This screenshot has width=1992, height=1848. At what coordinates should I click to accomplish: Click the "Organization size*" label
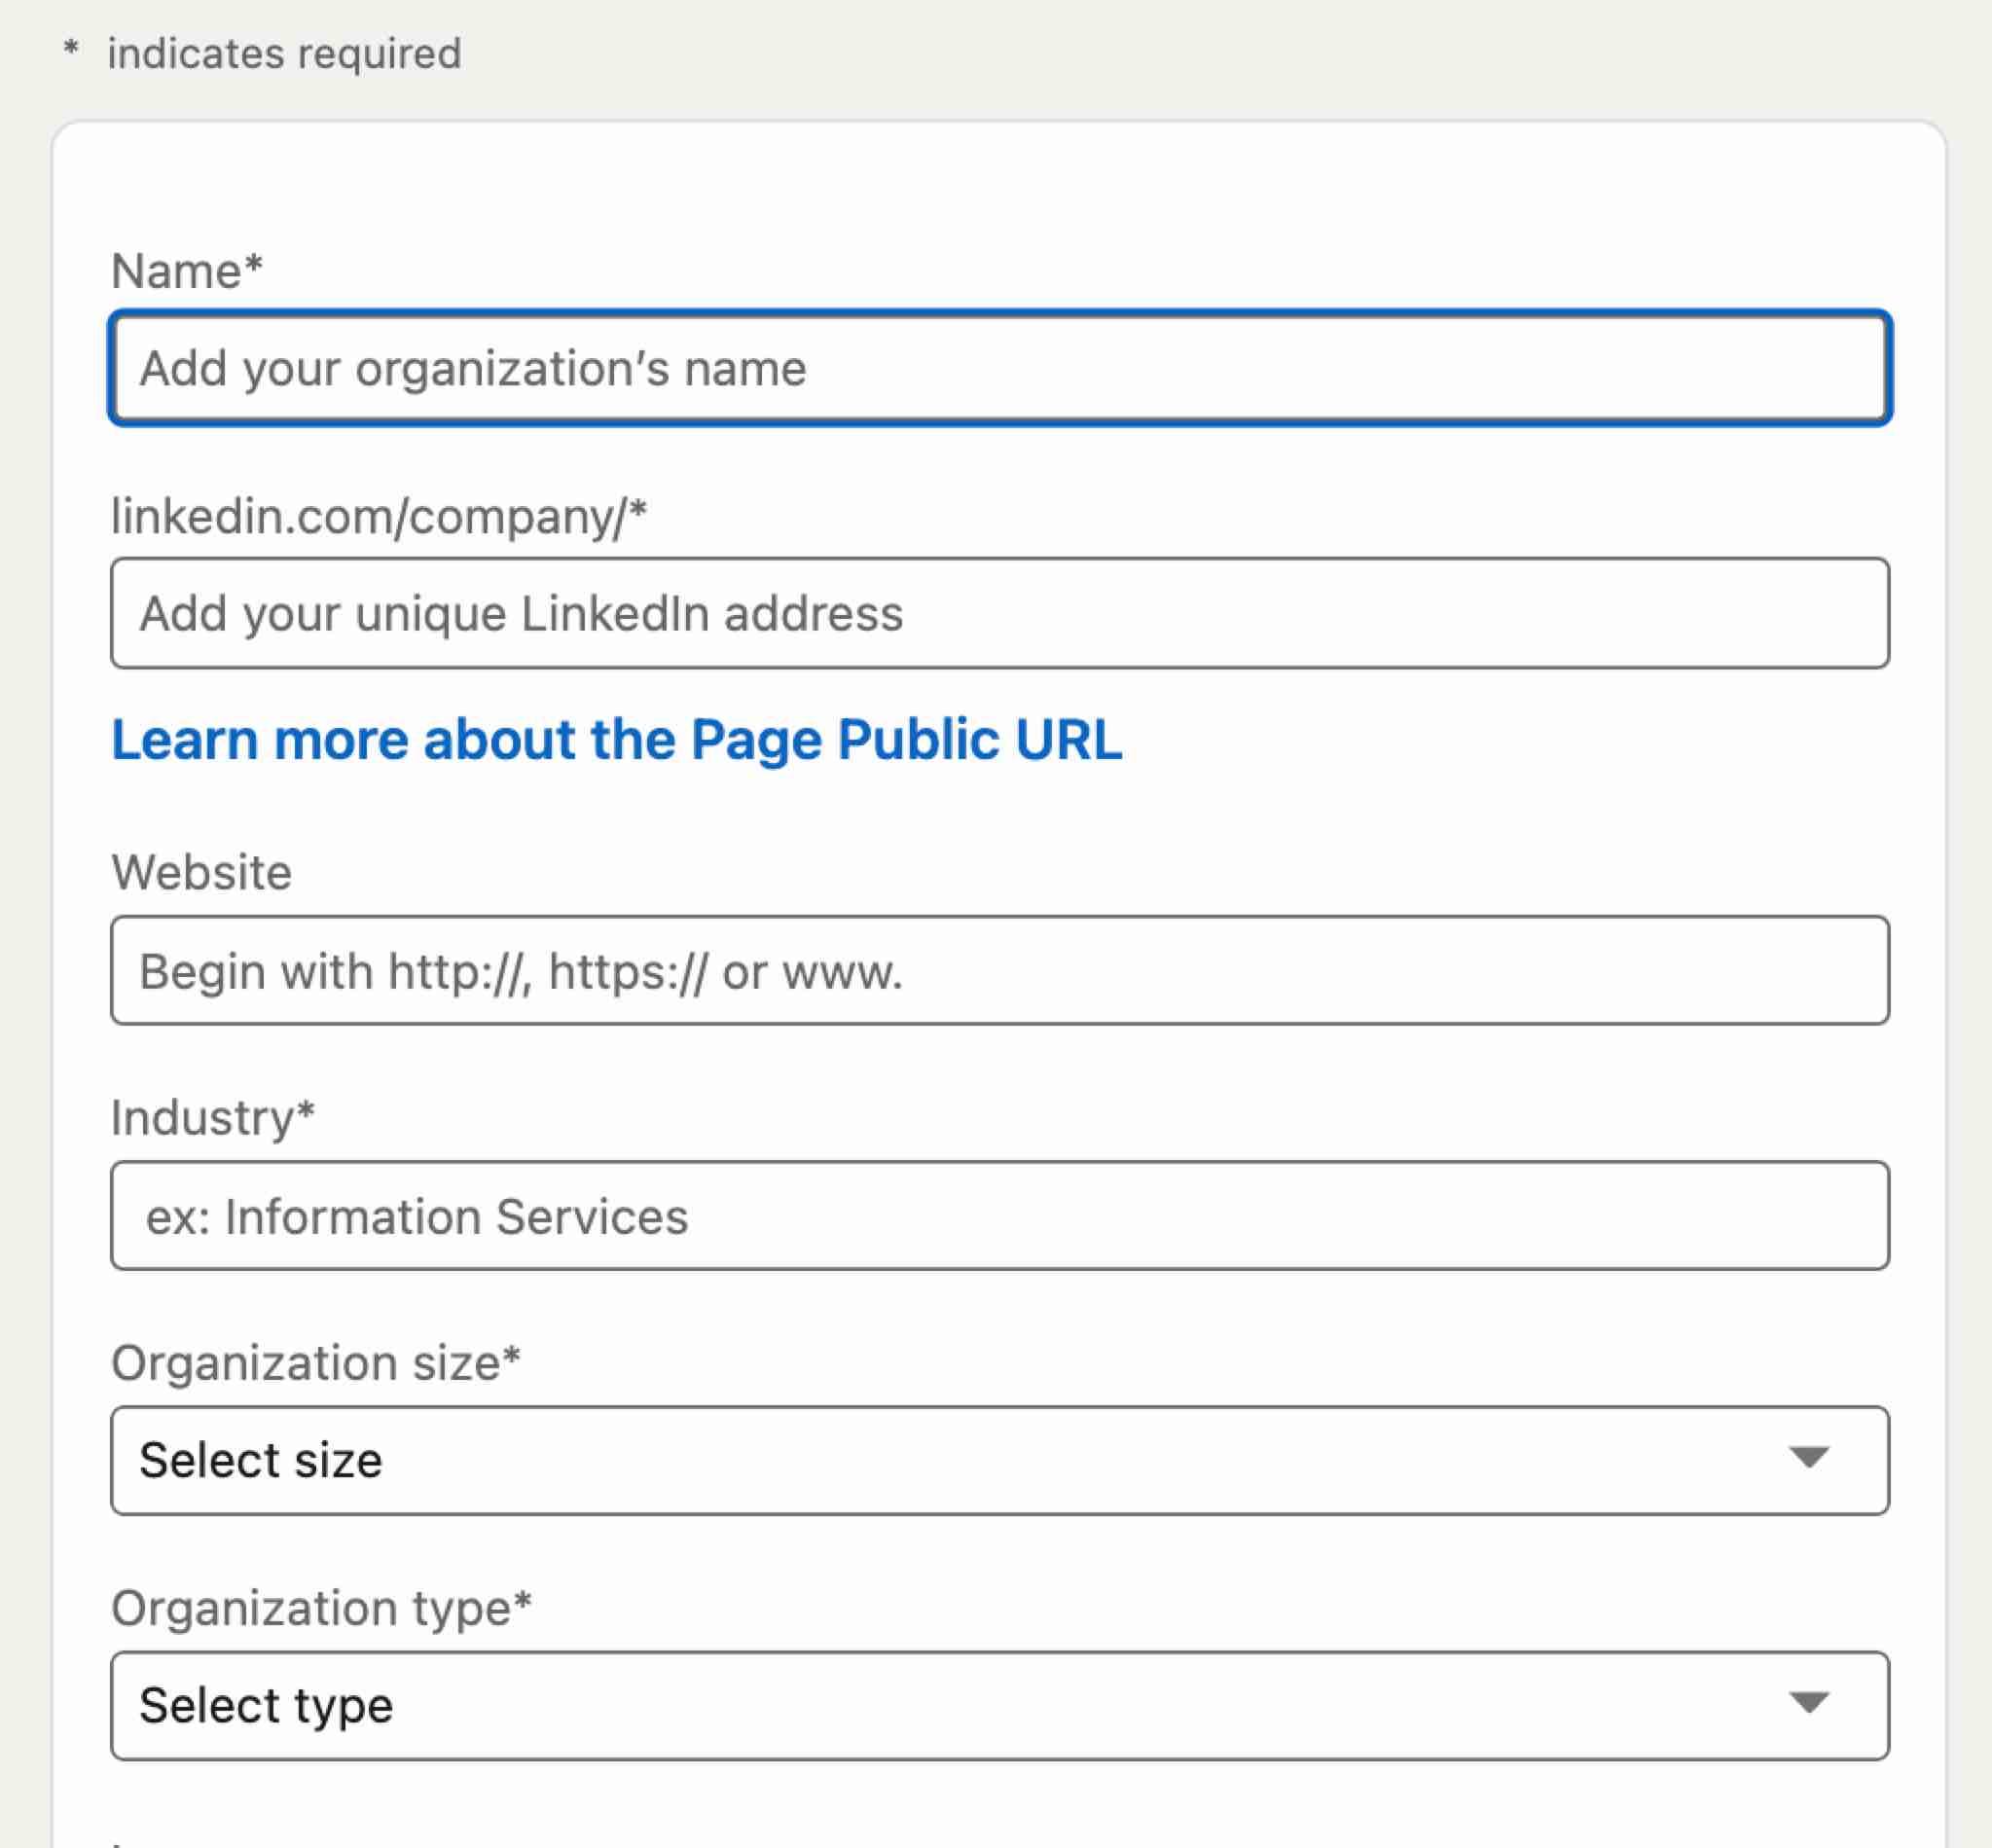316,1363
